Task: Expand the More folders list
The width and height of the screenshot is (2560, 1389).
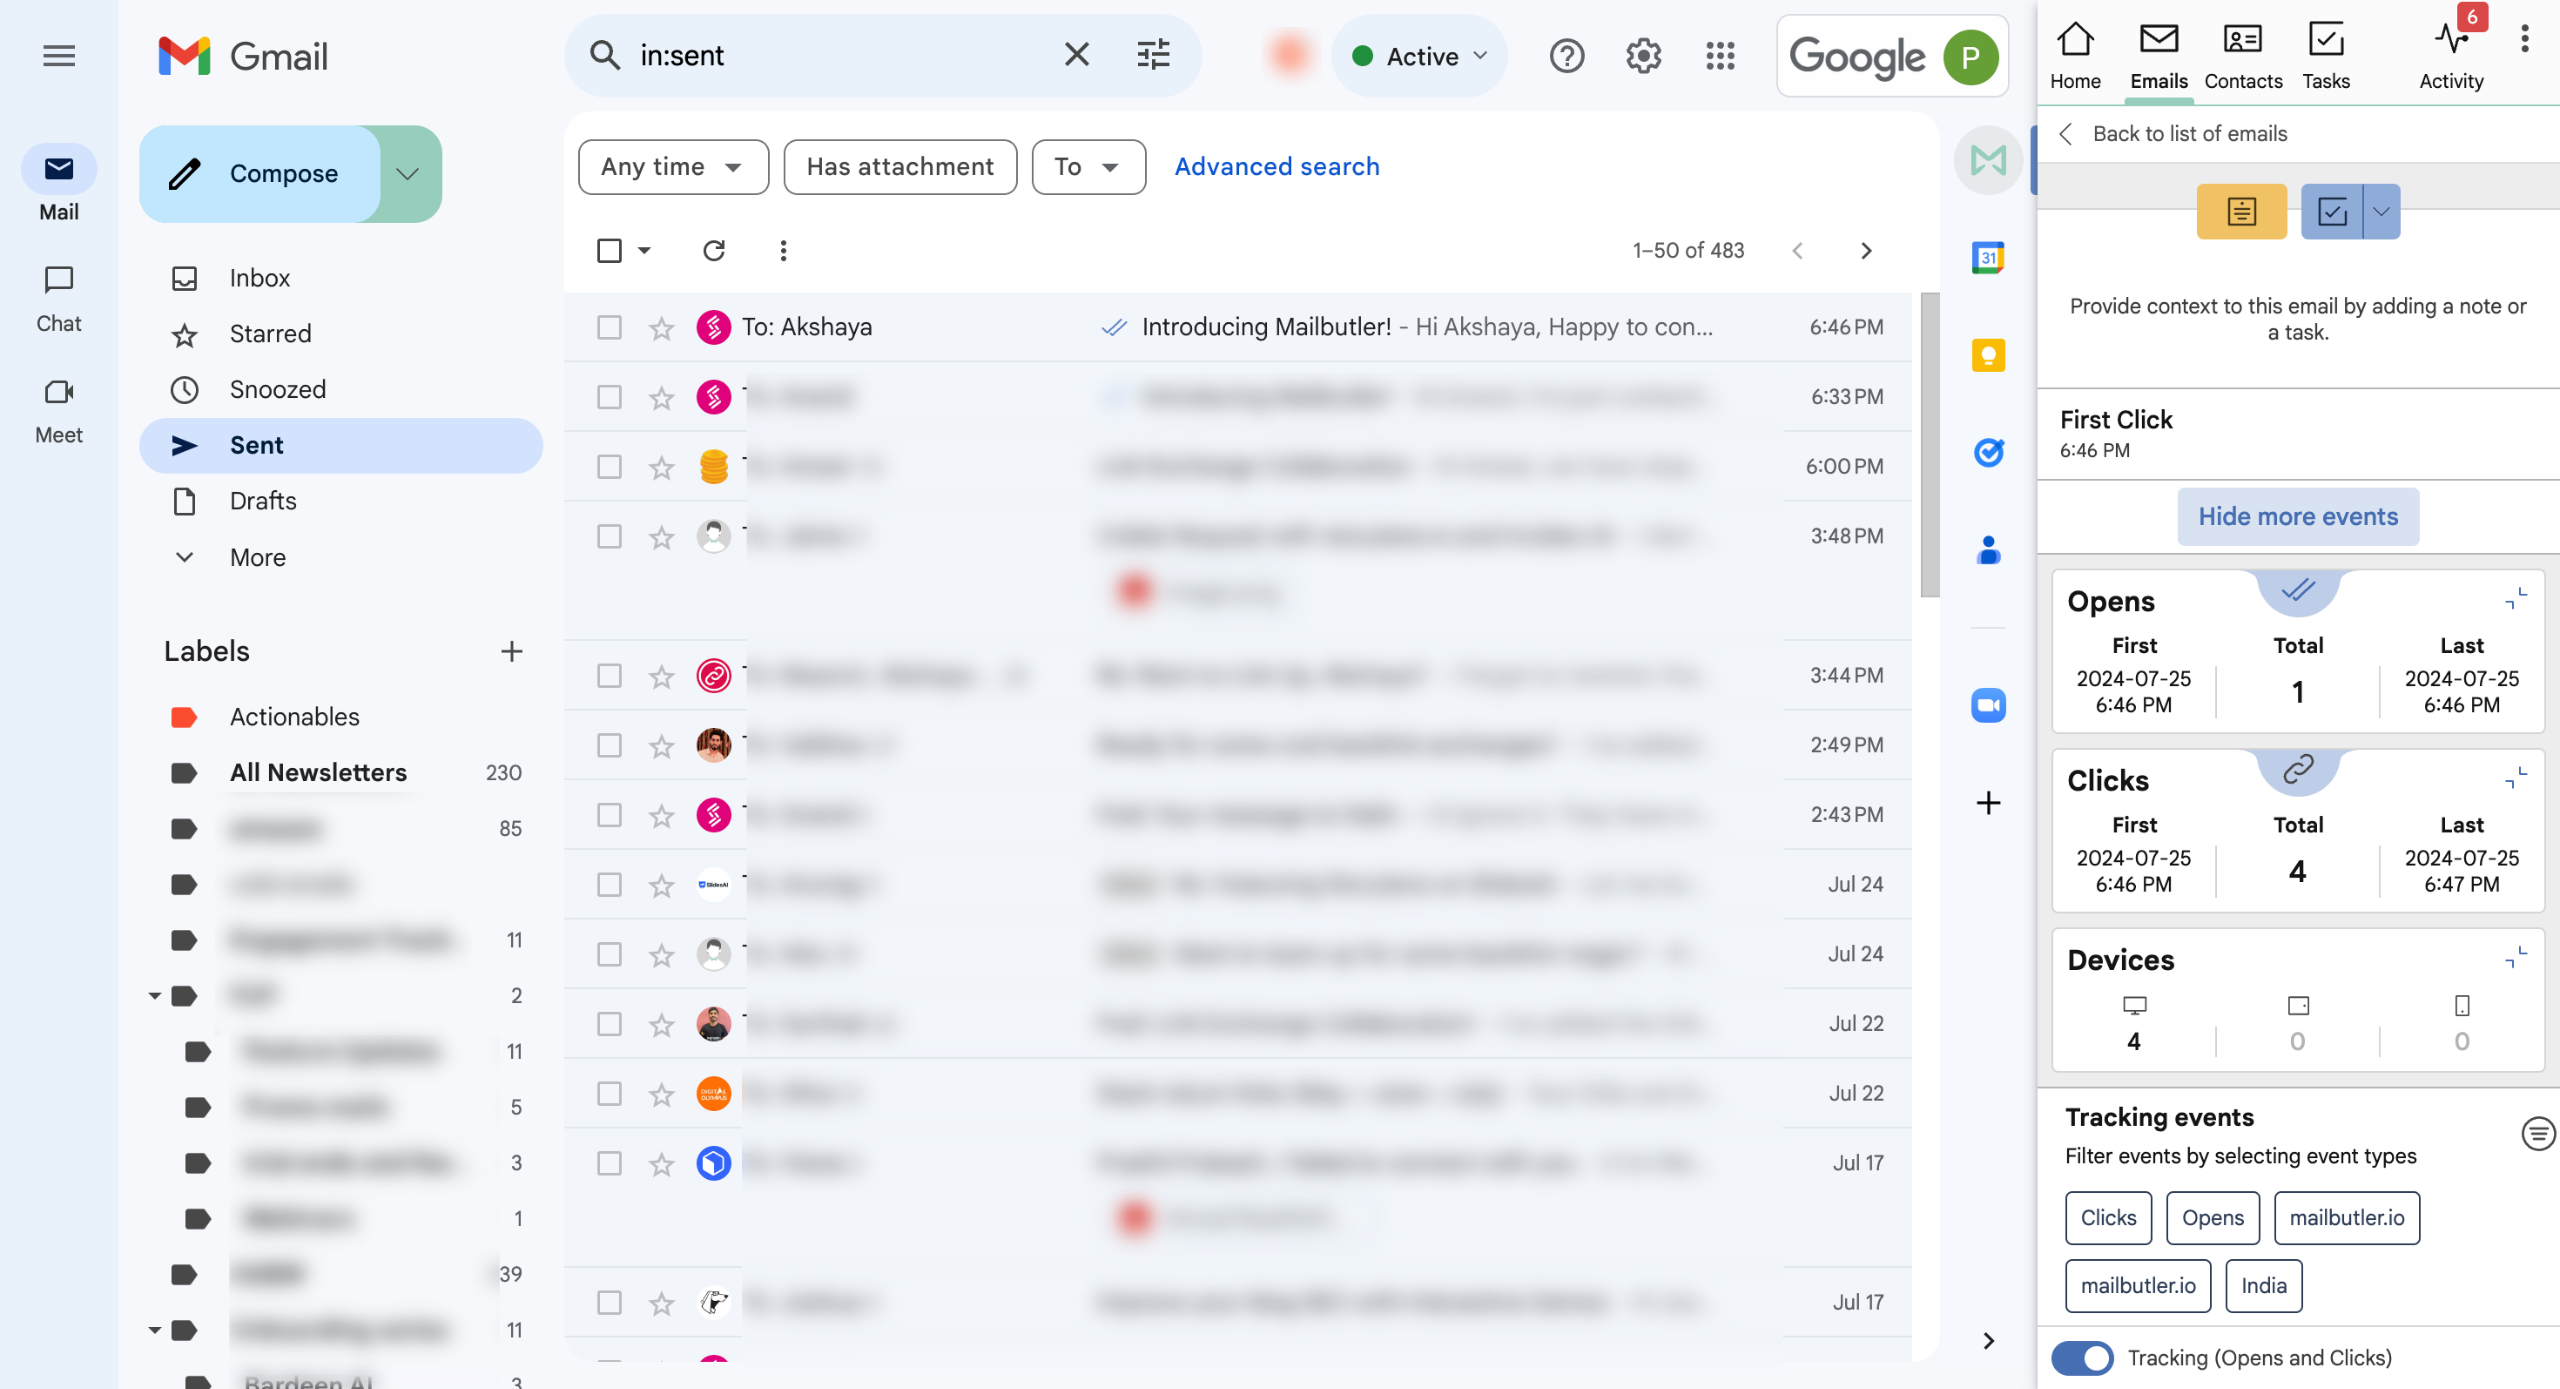Action: tap(258, 557)
